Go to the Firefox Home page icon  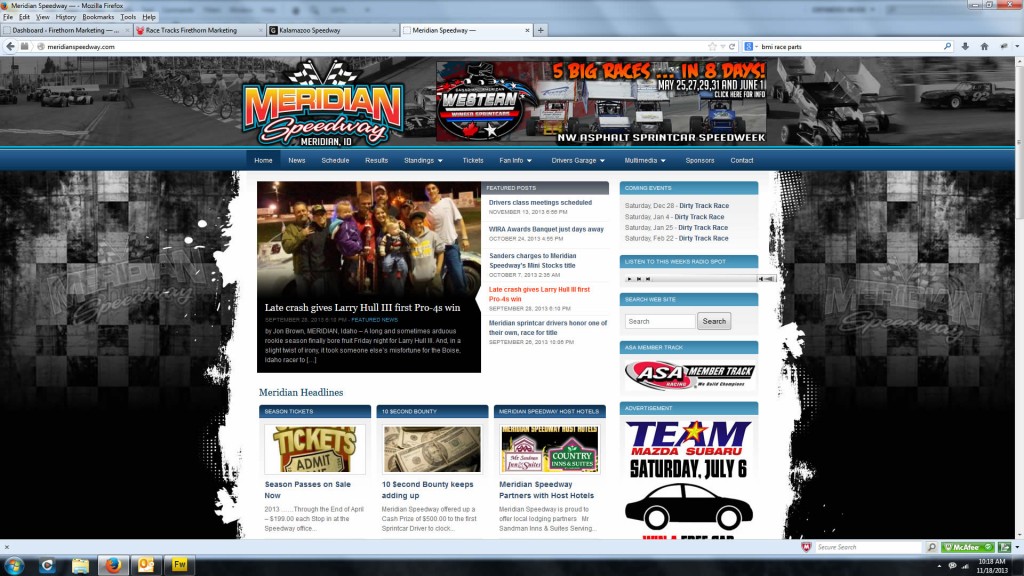984,46
